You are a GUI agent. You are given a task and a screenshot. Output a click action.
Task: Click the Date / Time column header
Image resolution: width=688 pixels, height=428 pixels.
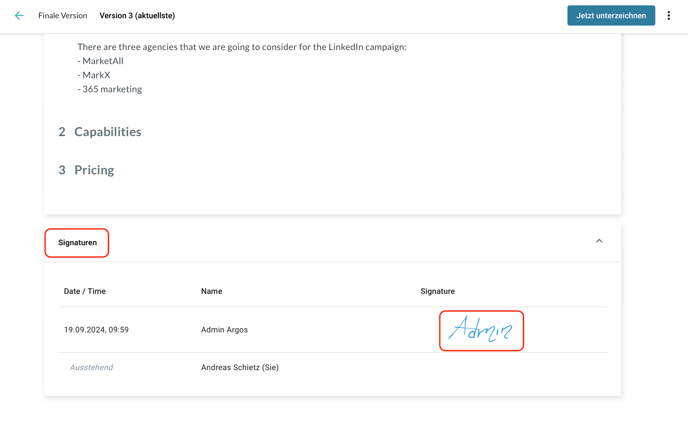tap(85, 291)
